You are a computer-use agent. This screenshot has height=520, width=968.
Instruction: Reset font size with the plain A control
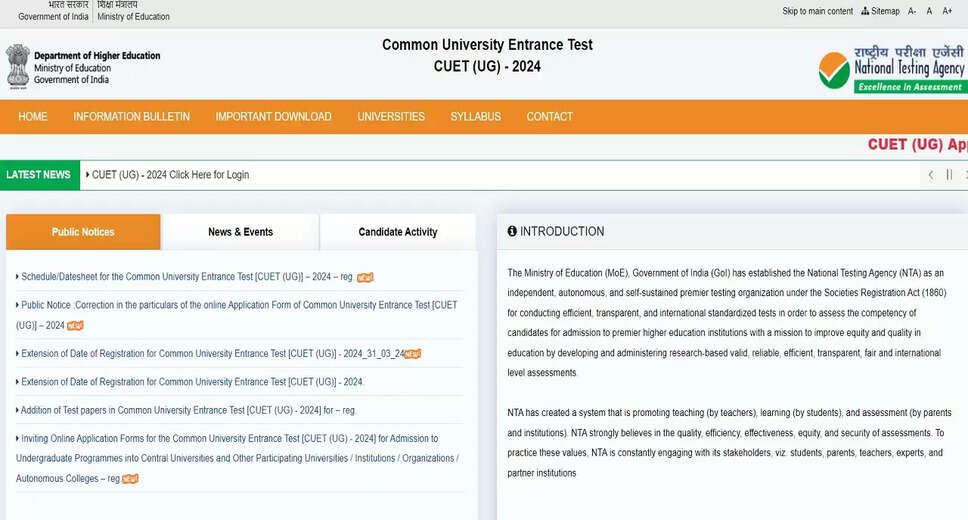(929, 11)
